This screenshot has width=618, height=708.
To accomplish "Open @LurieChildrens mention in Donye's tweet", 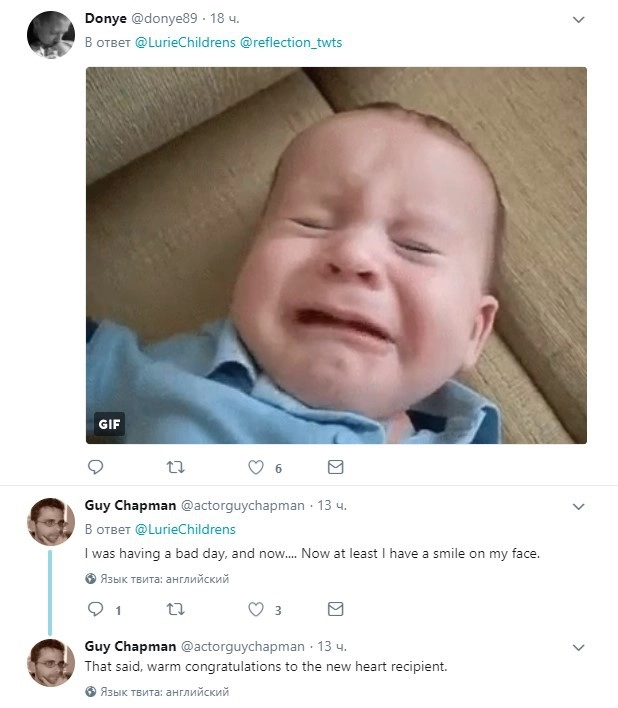I will 185,43.
